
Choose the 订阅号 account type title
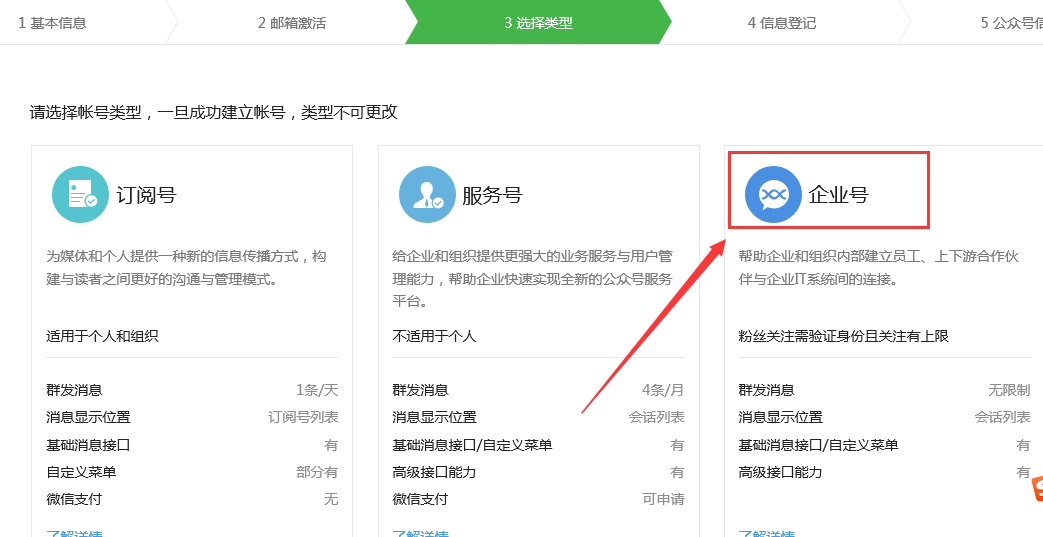tap(146, 195)
